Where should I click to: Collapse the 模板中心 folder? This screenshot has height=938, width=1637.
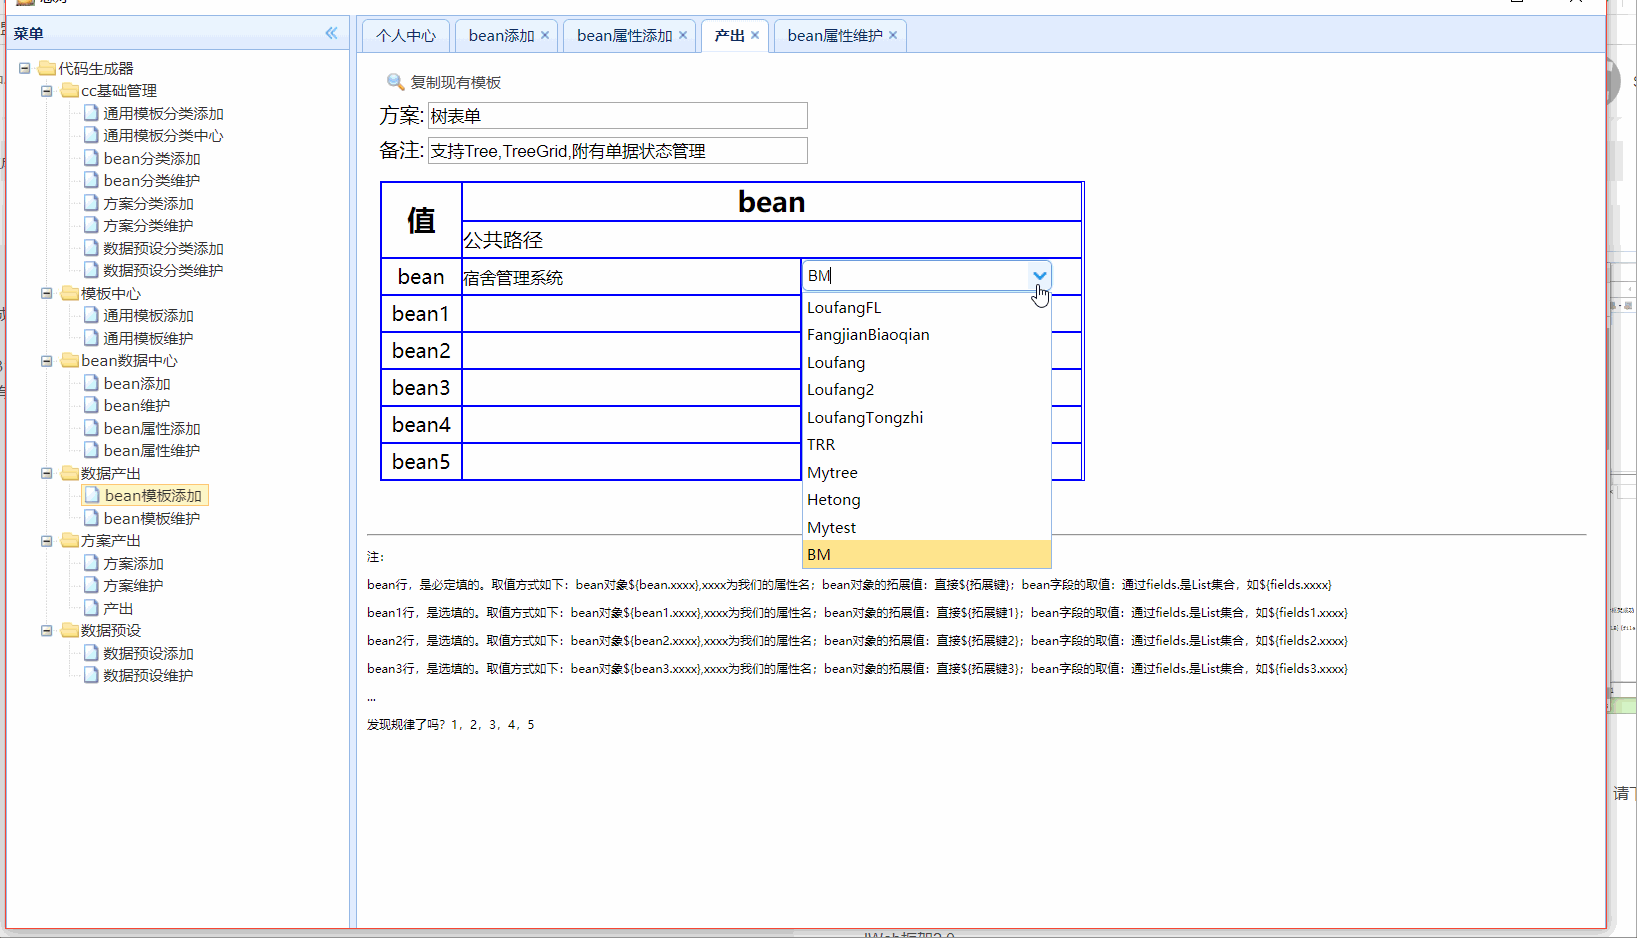[47, 293]
